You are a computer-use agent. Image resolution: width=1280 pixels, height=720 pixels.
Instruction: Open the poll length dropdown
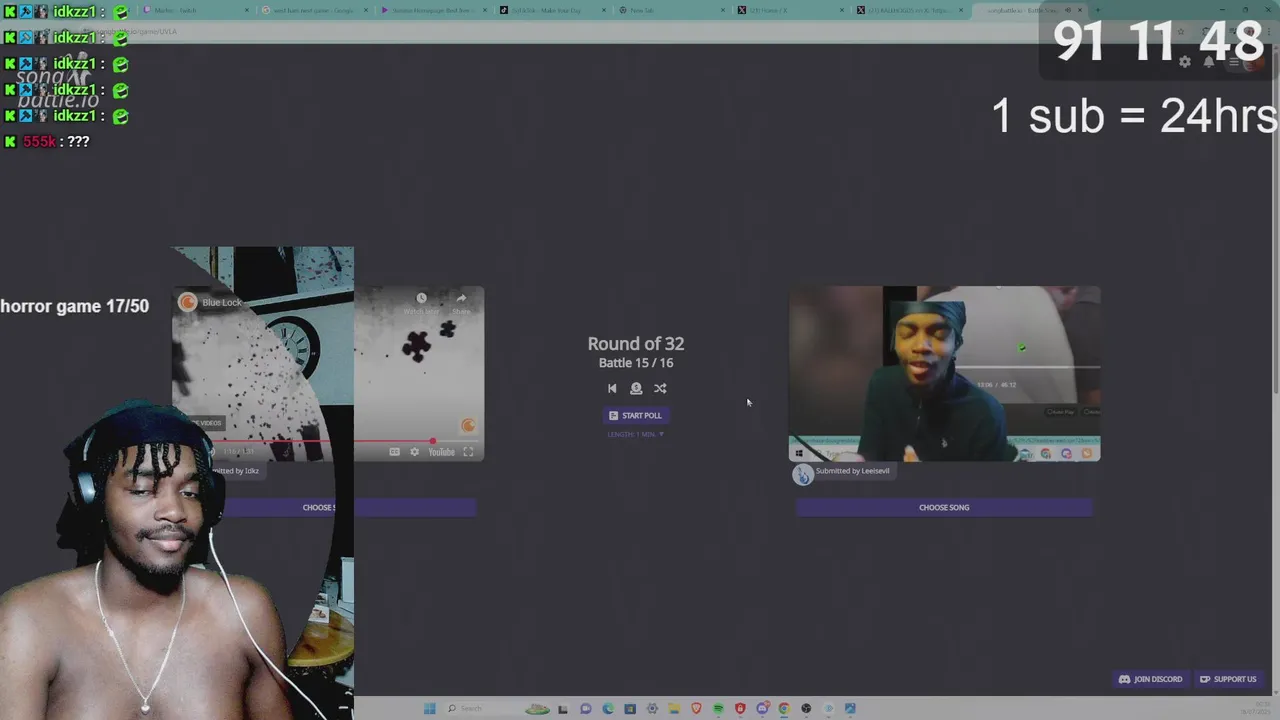click(636, 434)
